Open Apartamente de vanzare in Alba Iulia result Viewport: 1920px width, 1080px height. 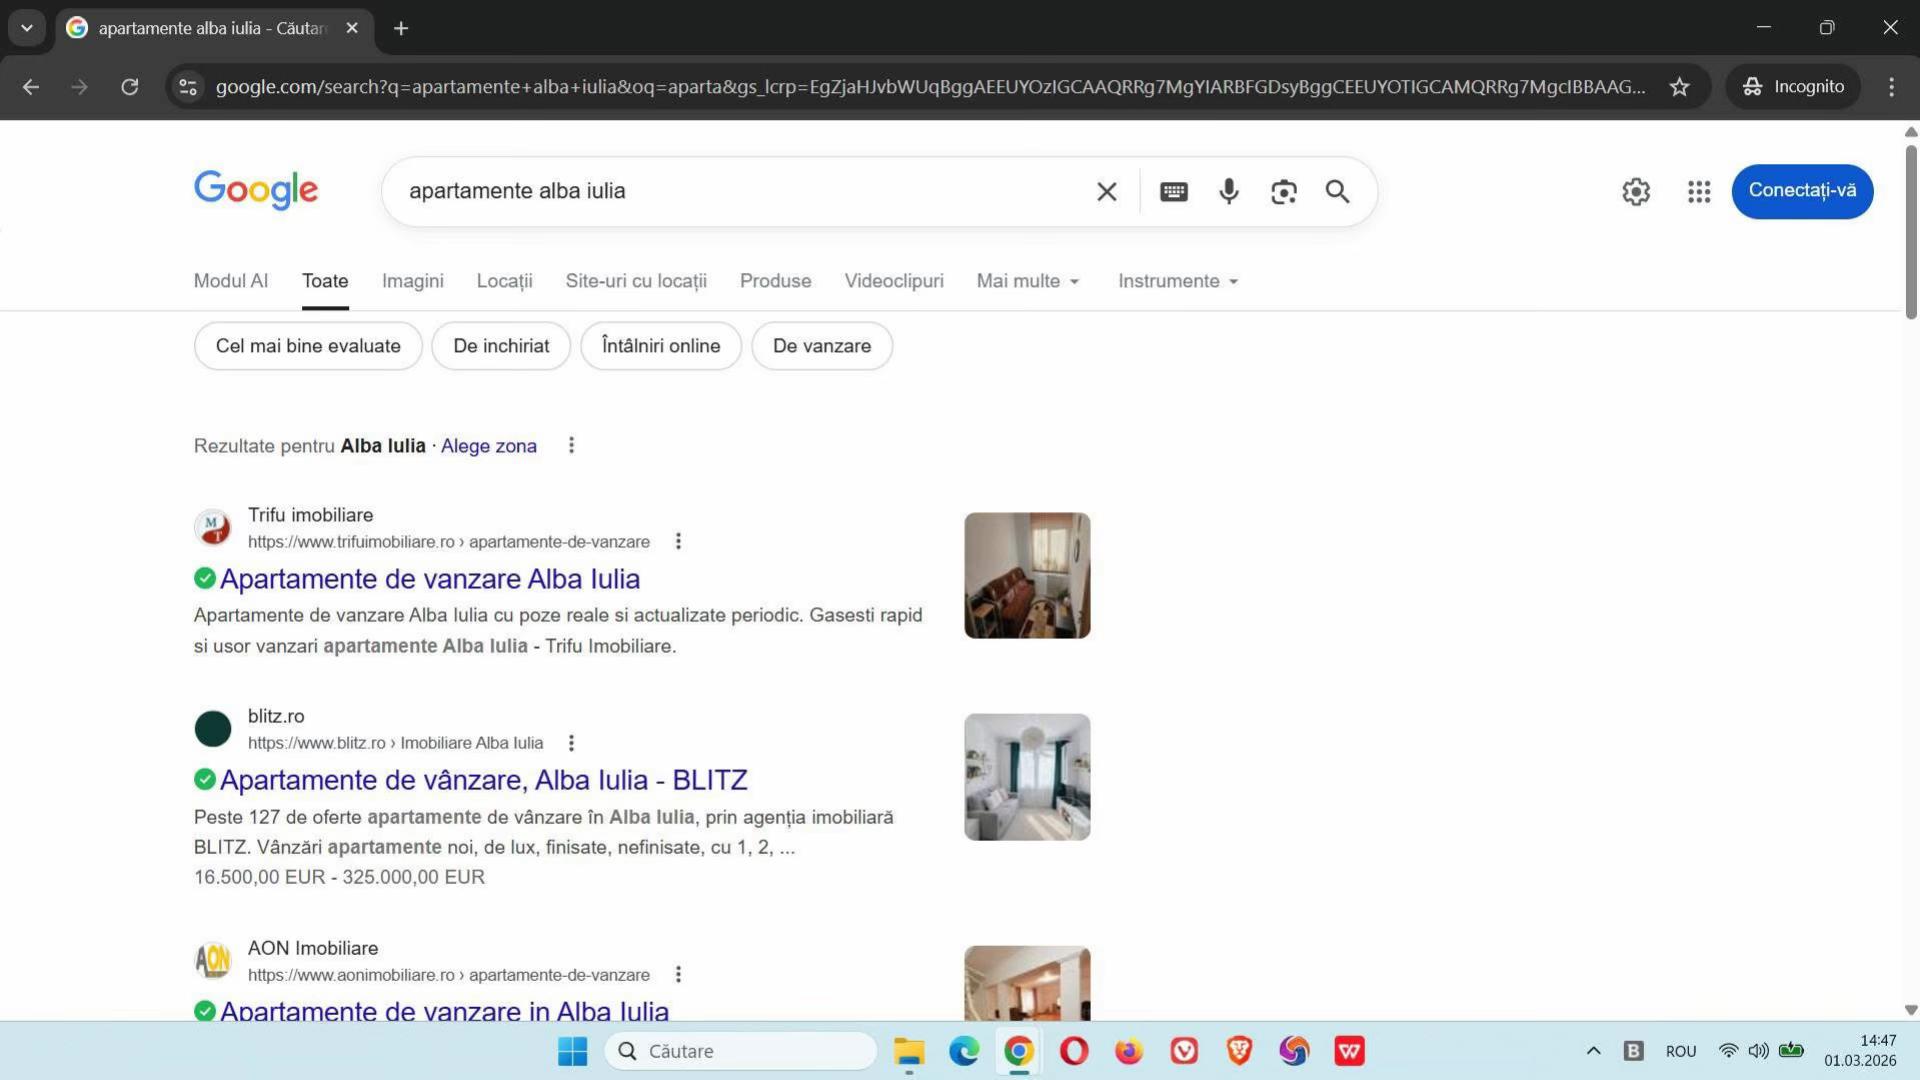pos(444,1010)
